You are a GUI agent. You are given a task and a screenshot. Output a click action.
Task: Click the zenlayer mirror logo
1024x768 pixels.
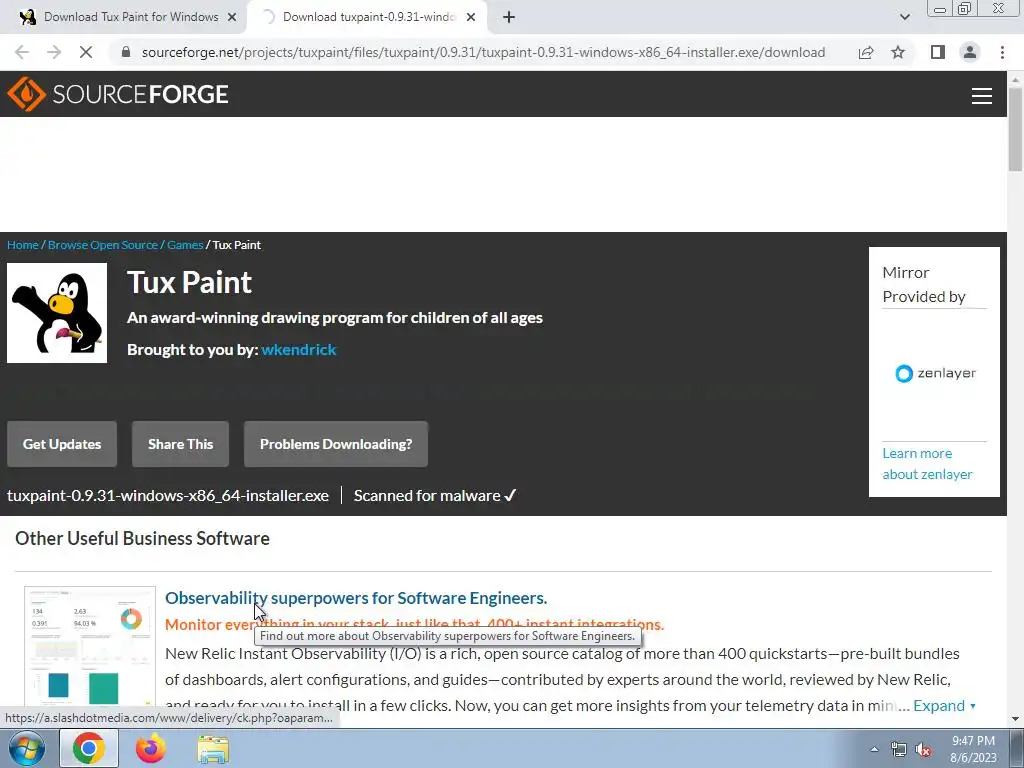point(936,374)
